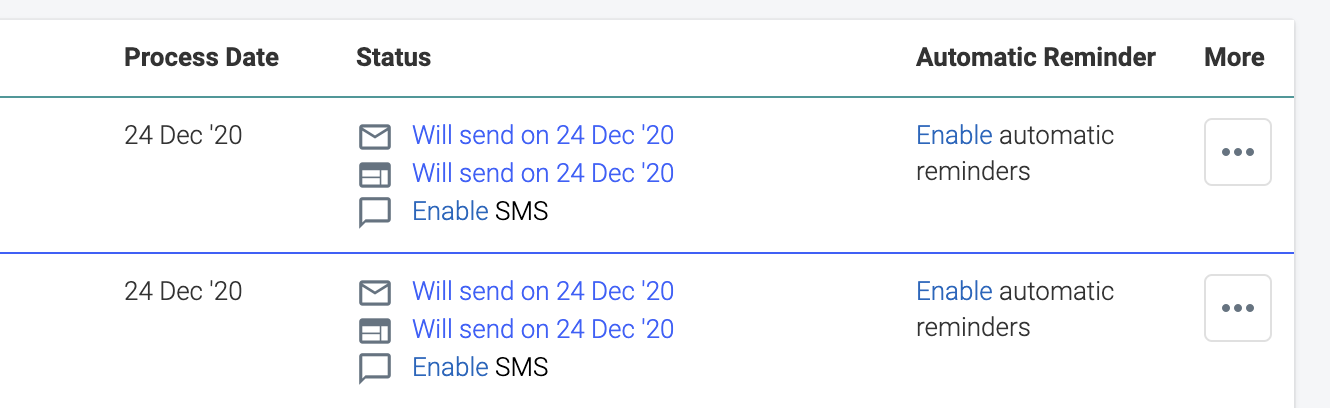Enable automatic reminders in first row
The height and width of the screenshot is (408, 1330).
(954, 135)
